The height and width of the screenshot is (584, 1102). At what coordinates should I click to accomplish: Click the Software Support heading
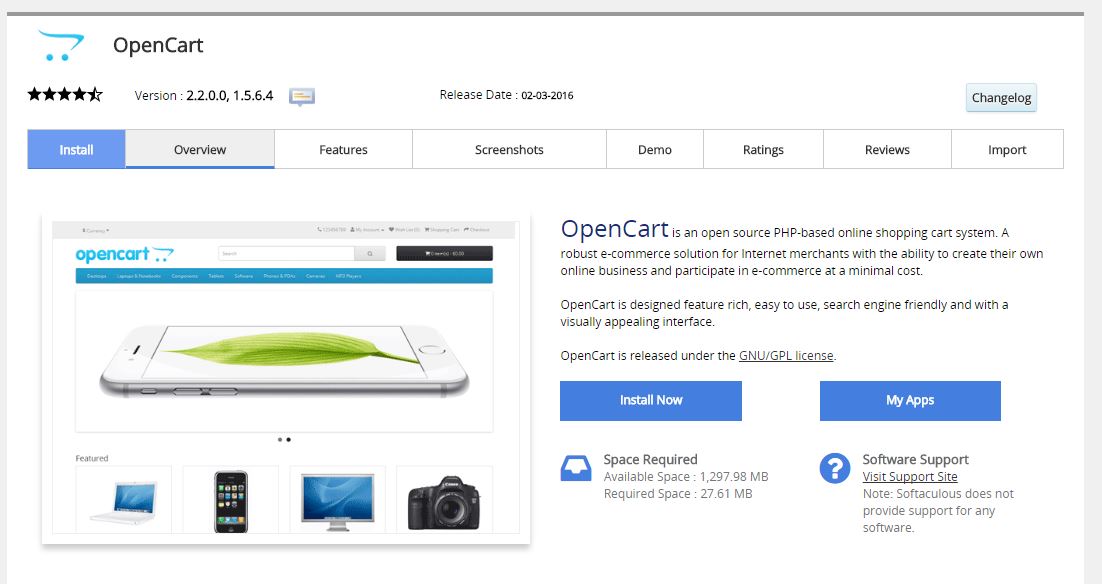coord(915,460)
